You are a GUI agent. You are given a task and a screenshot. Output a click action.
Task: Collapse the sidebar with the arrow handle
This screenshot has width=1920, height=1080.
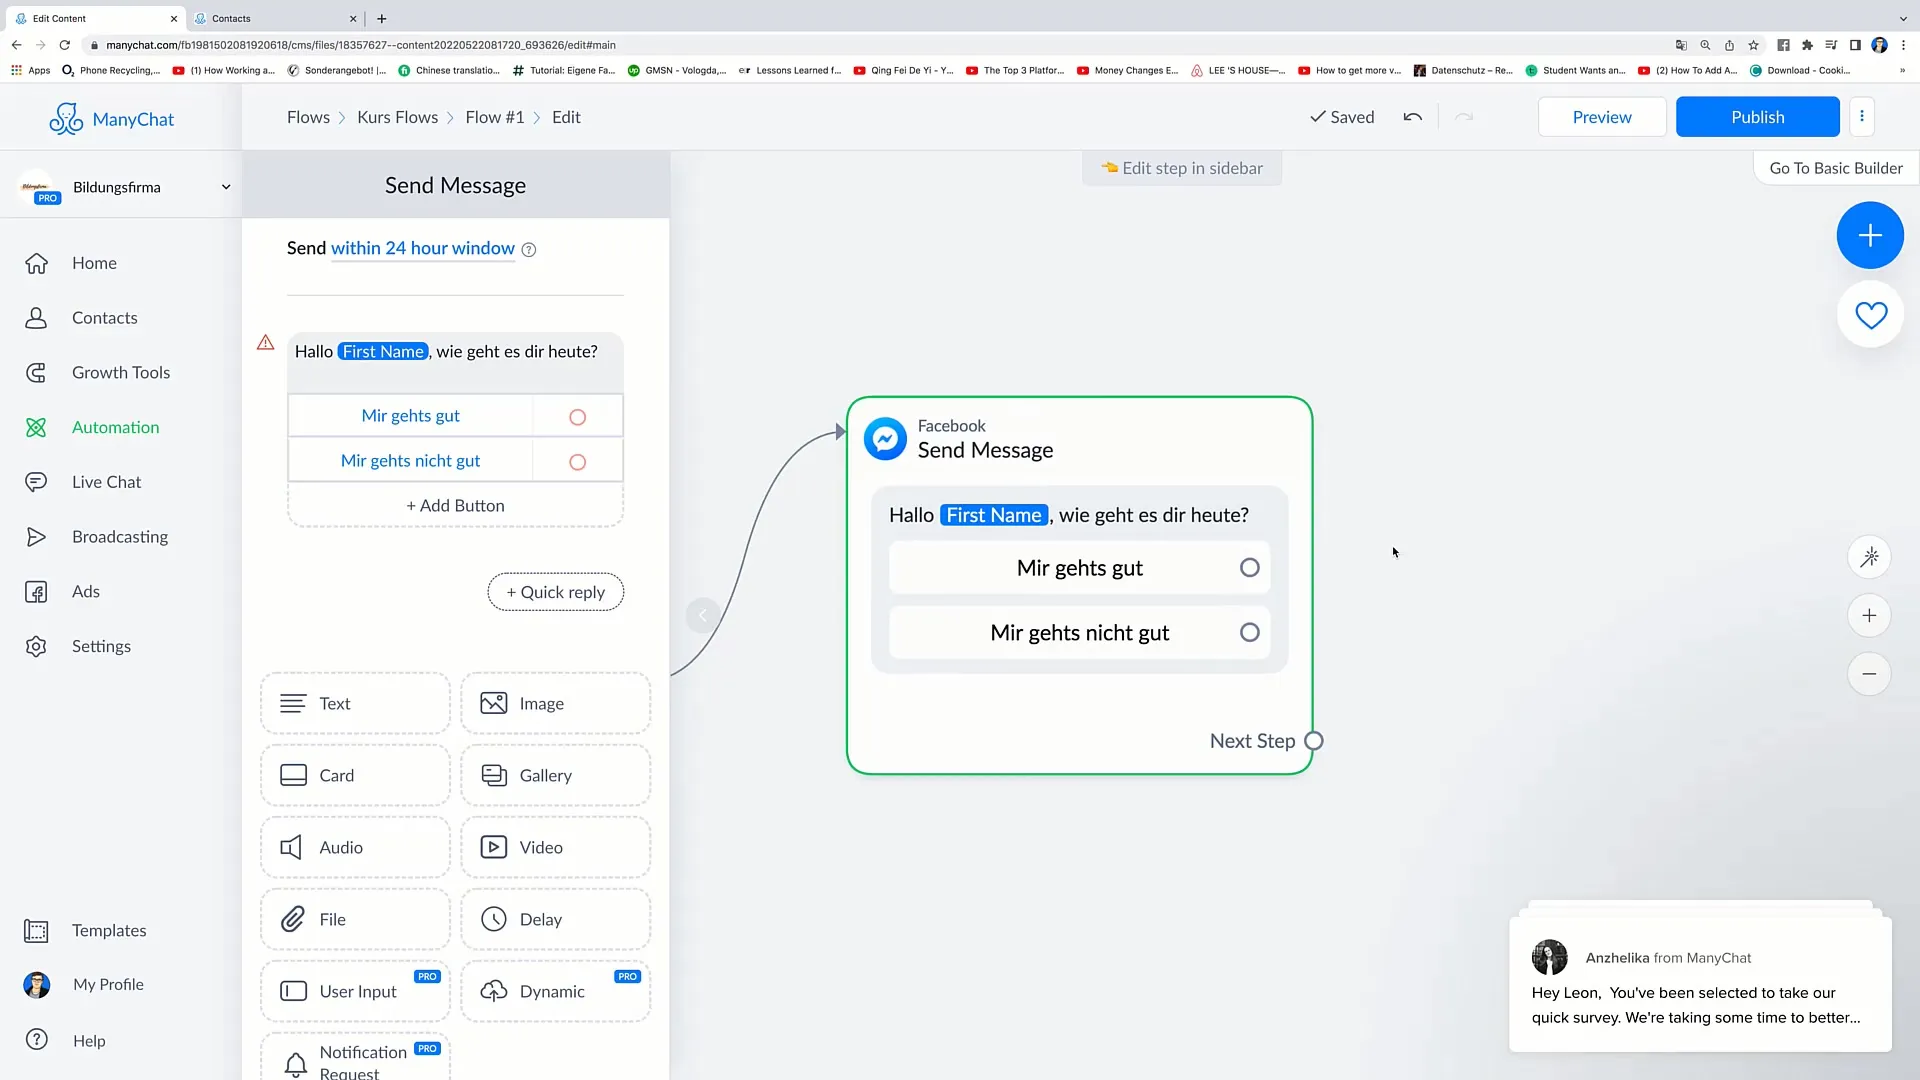point(702,615)
